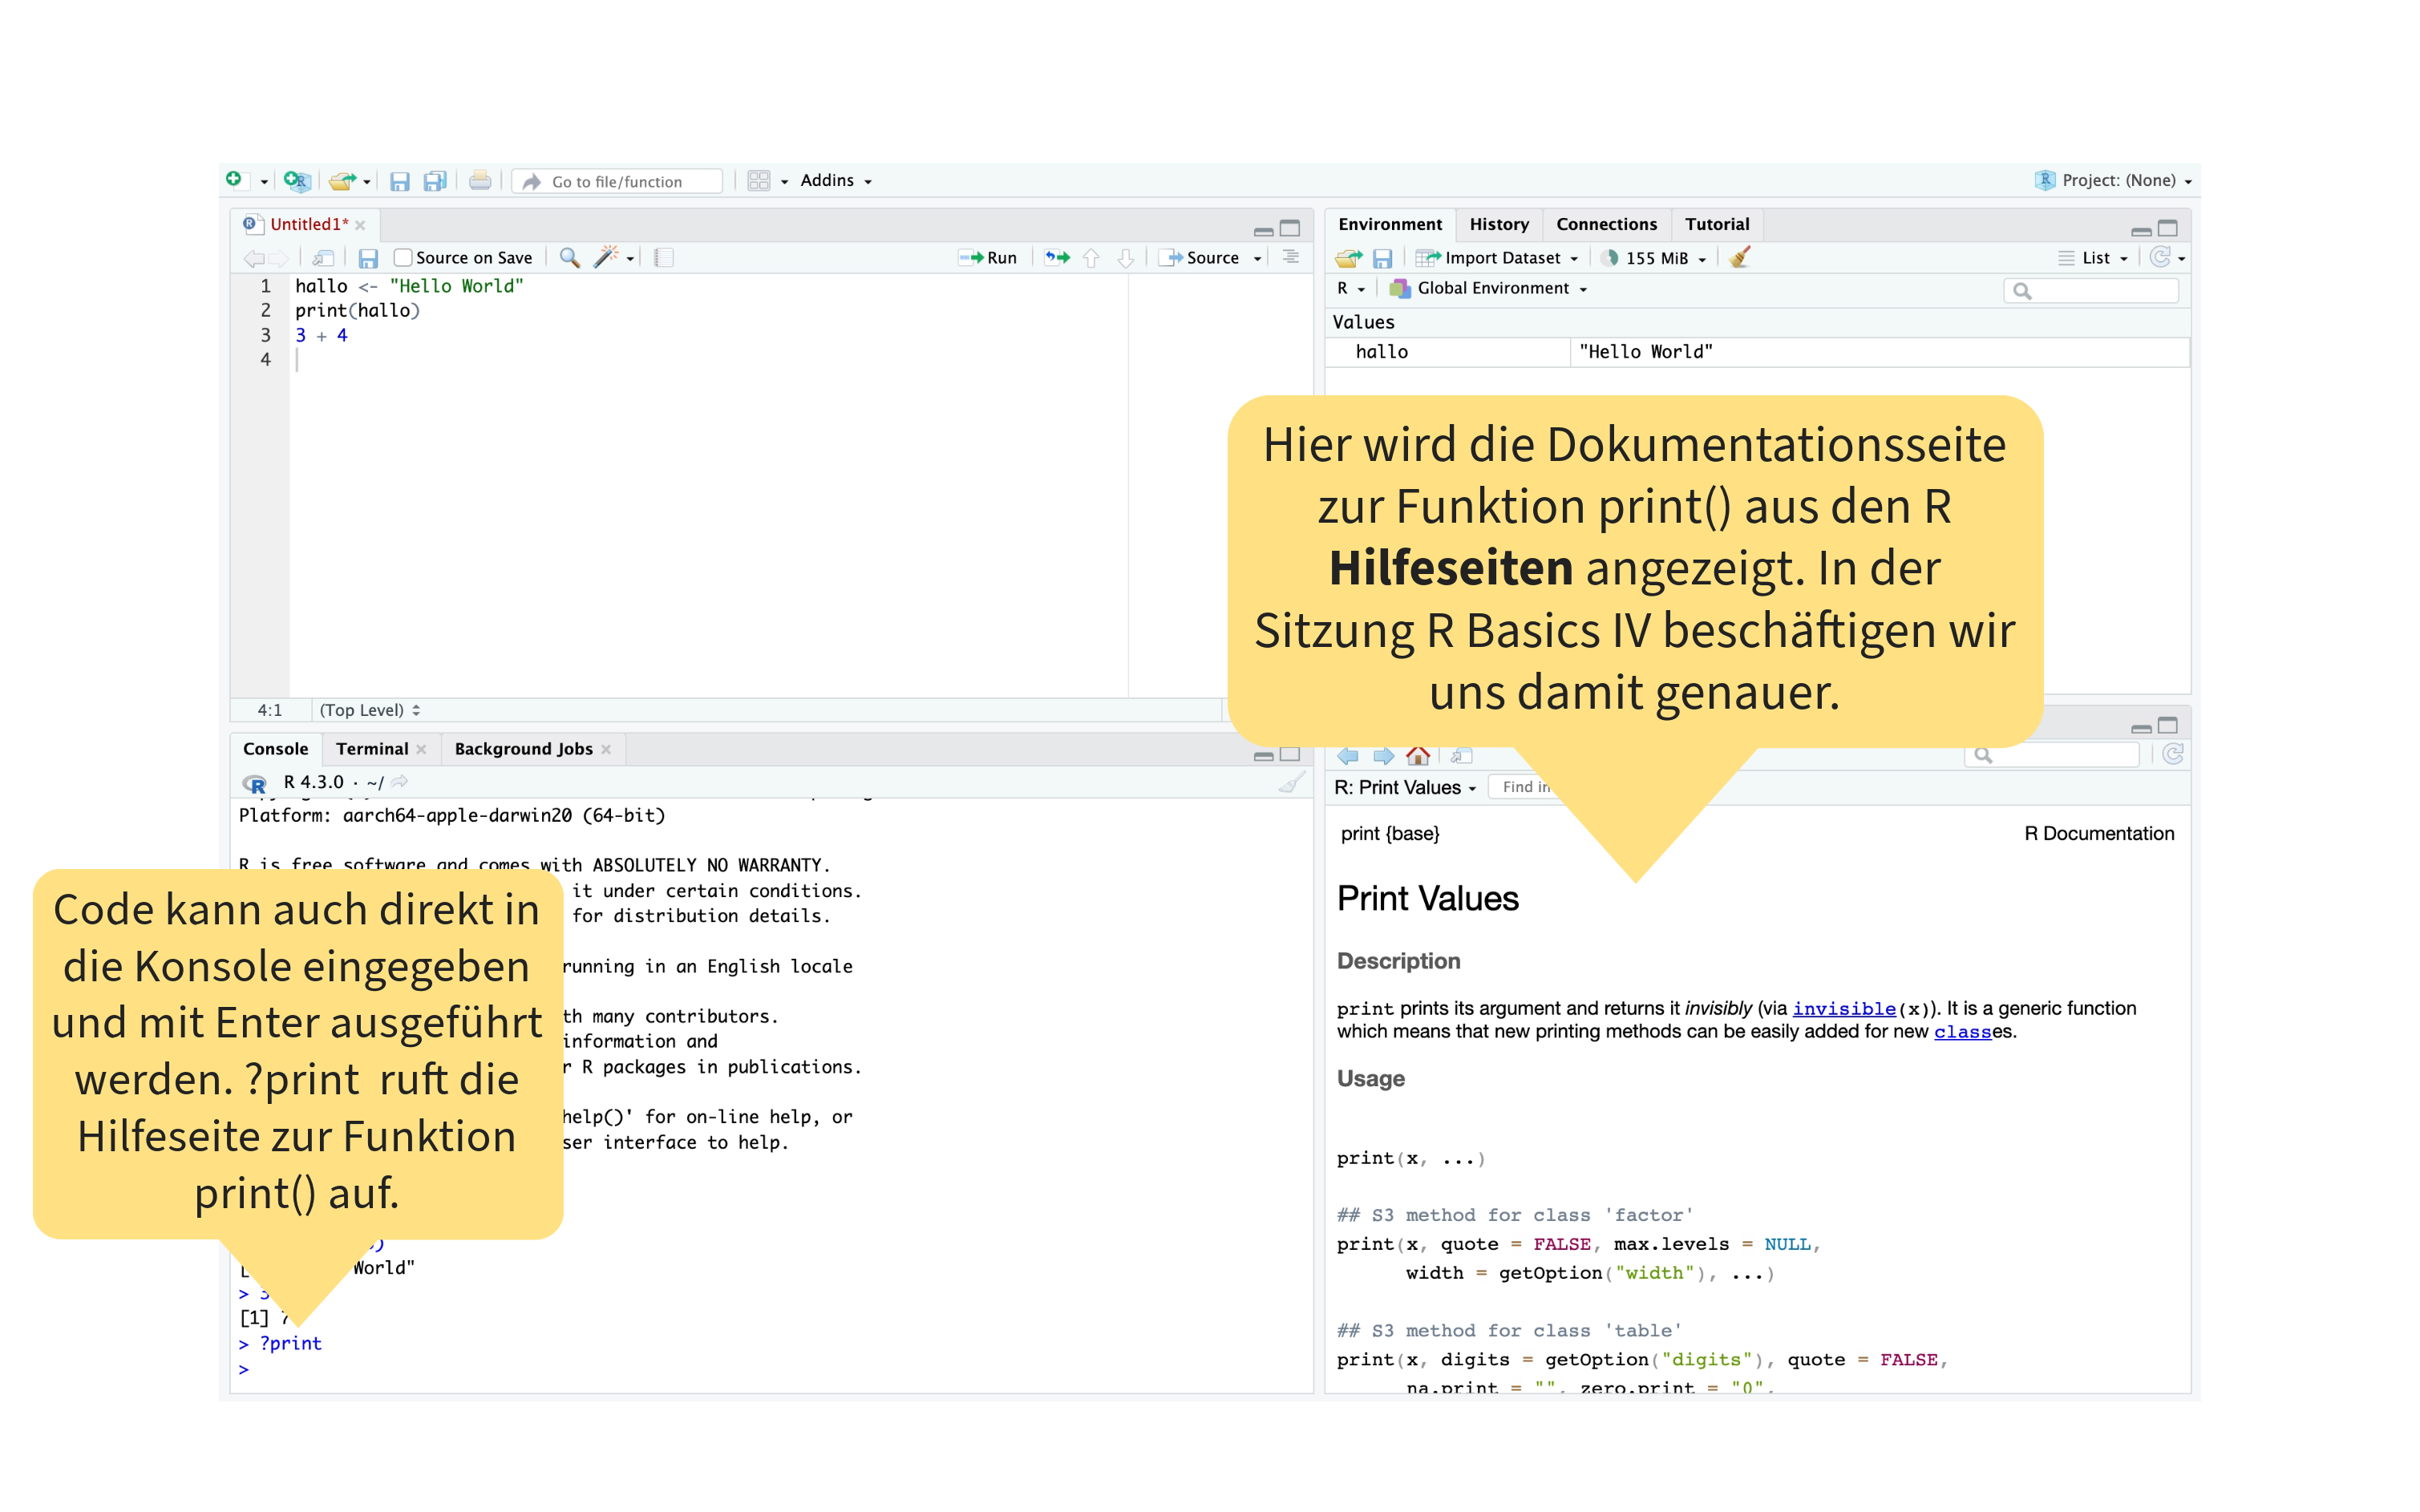Open the List view mode dropdown
Screen dimensions: 2420x1512
pos(2095,258)
